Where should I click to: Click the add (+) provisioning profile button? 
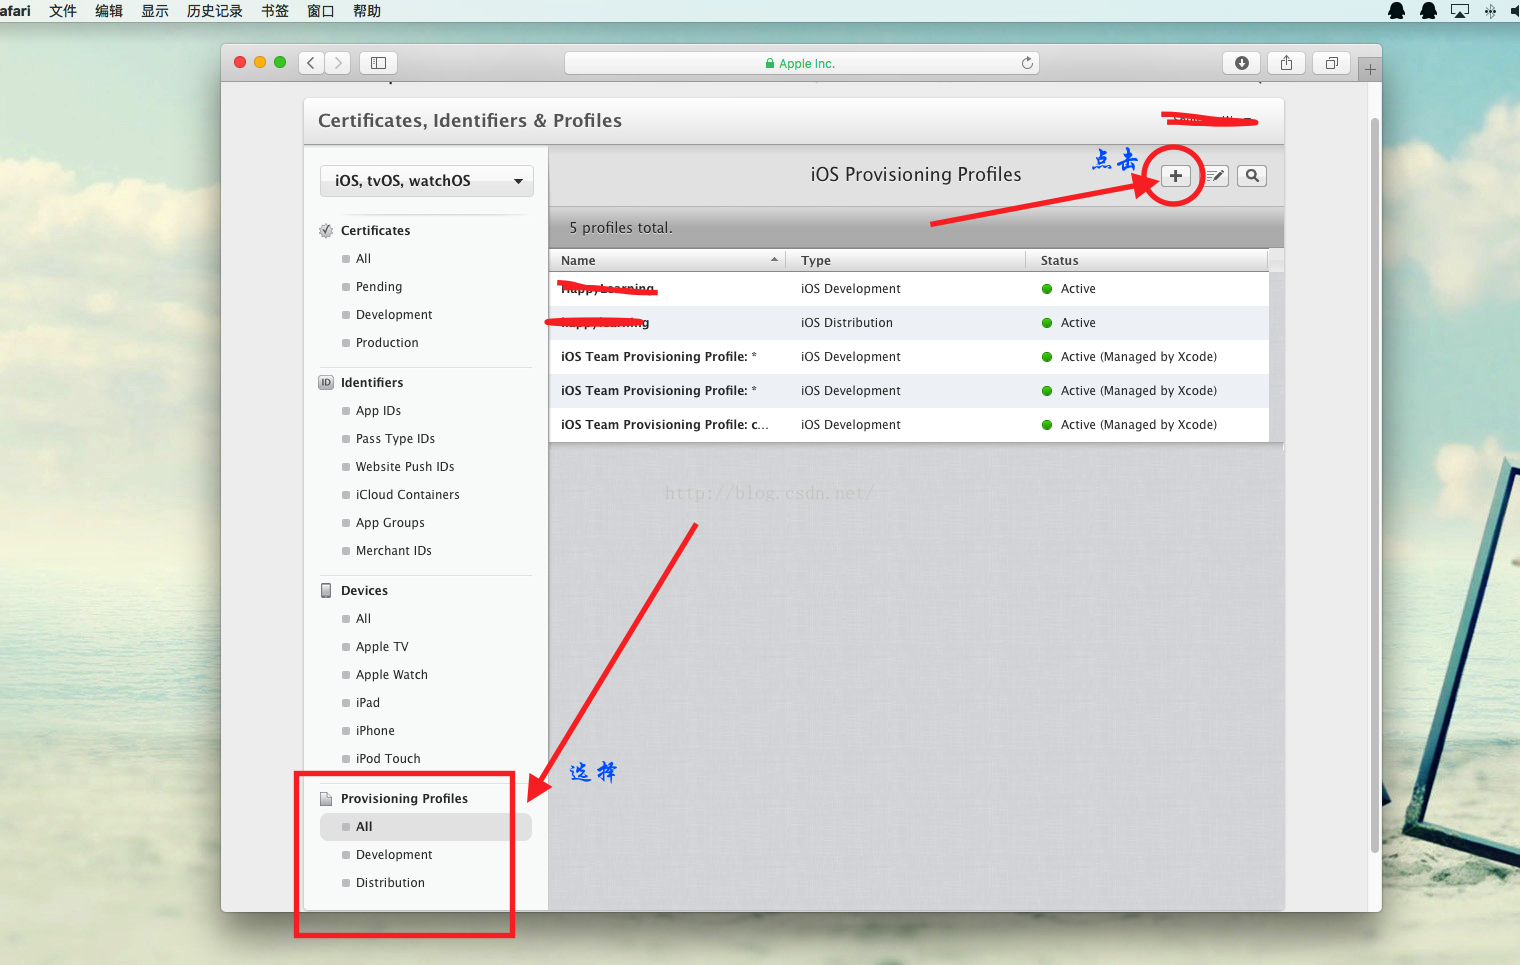[x=1176, y=176]
